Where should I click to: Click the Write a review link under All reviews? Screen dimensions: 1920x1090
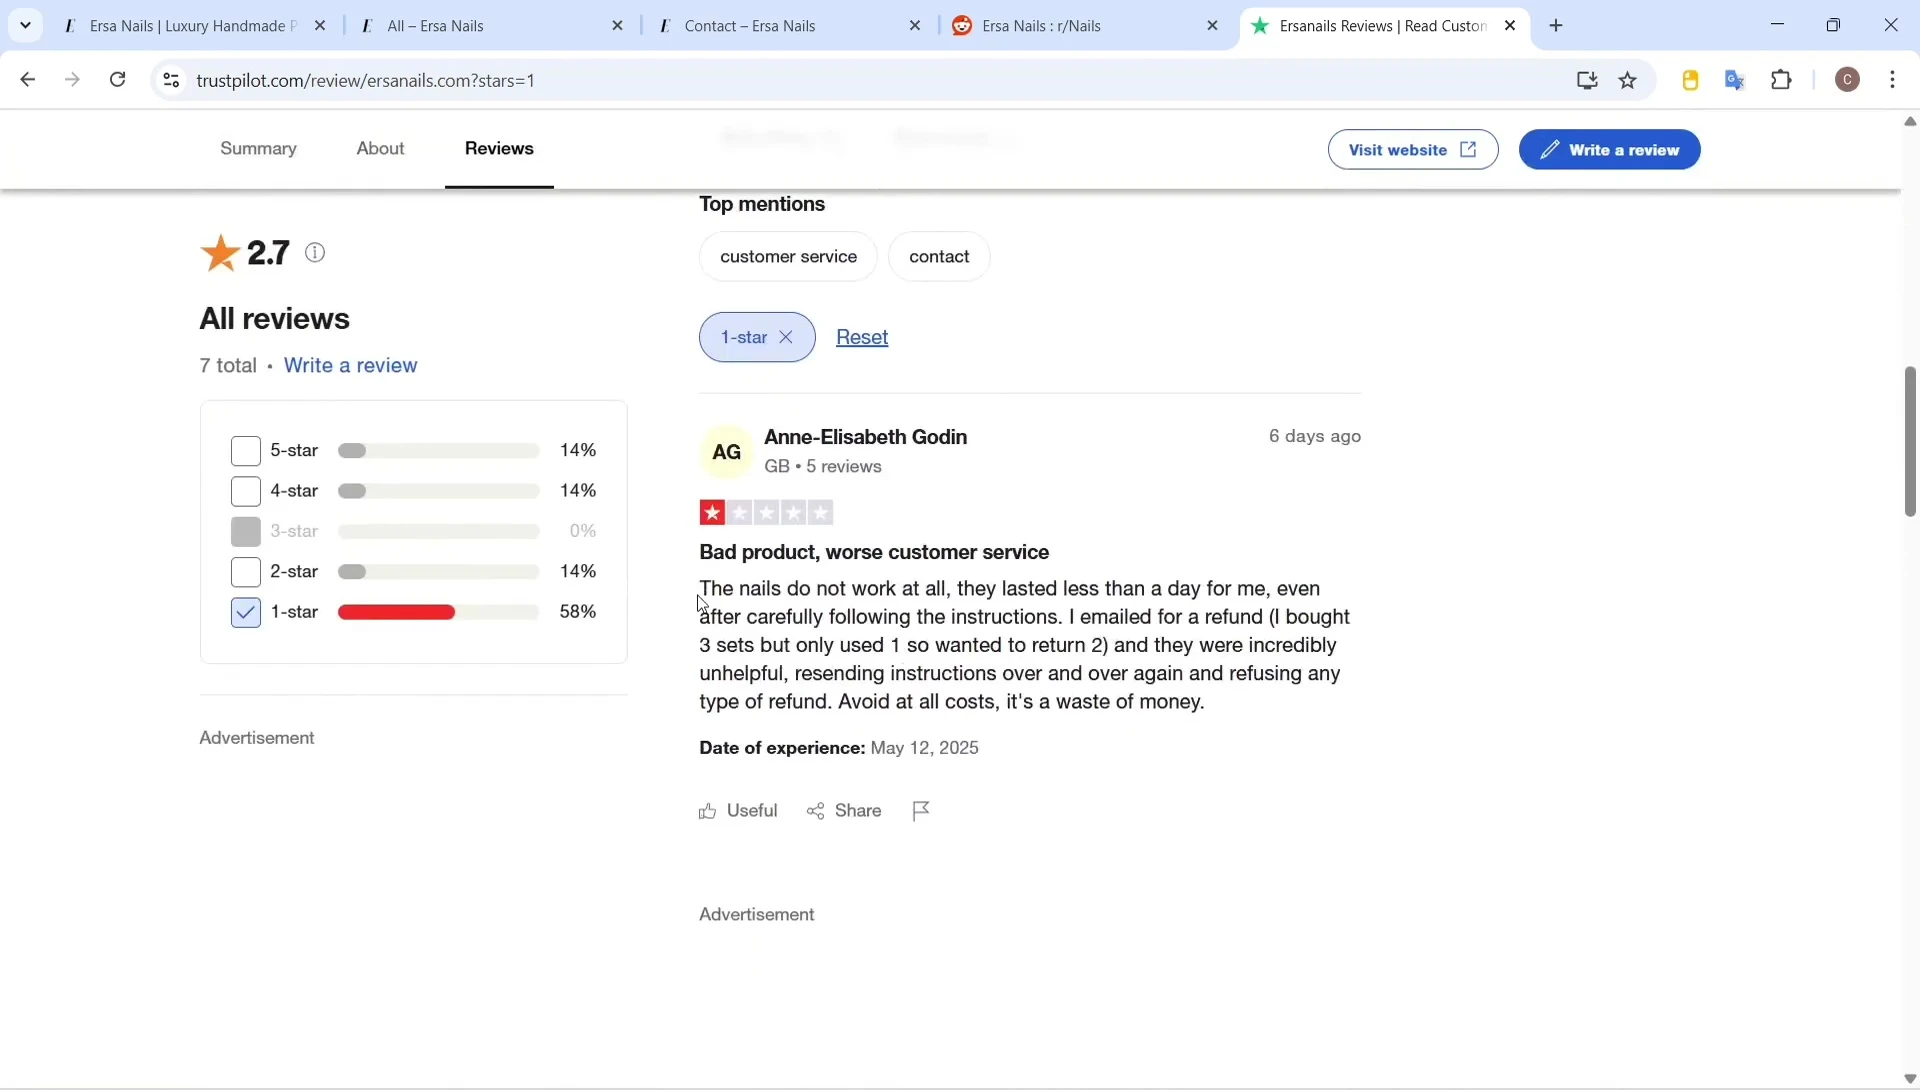click(350, 366)
